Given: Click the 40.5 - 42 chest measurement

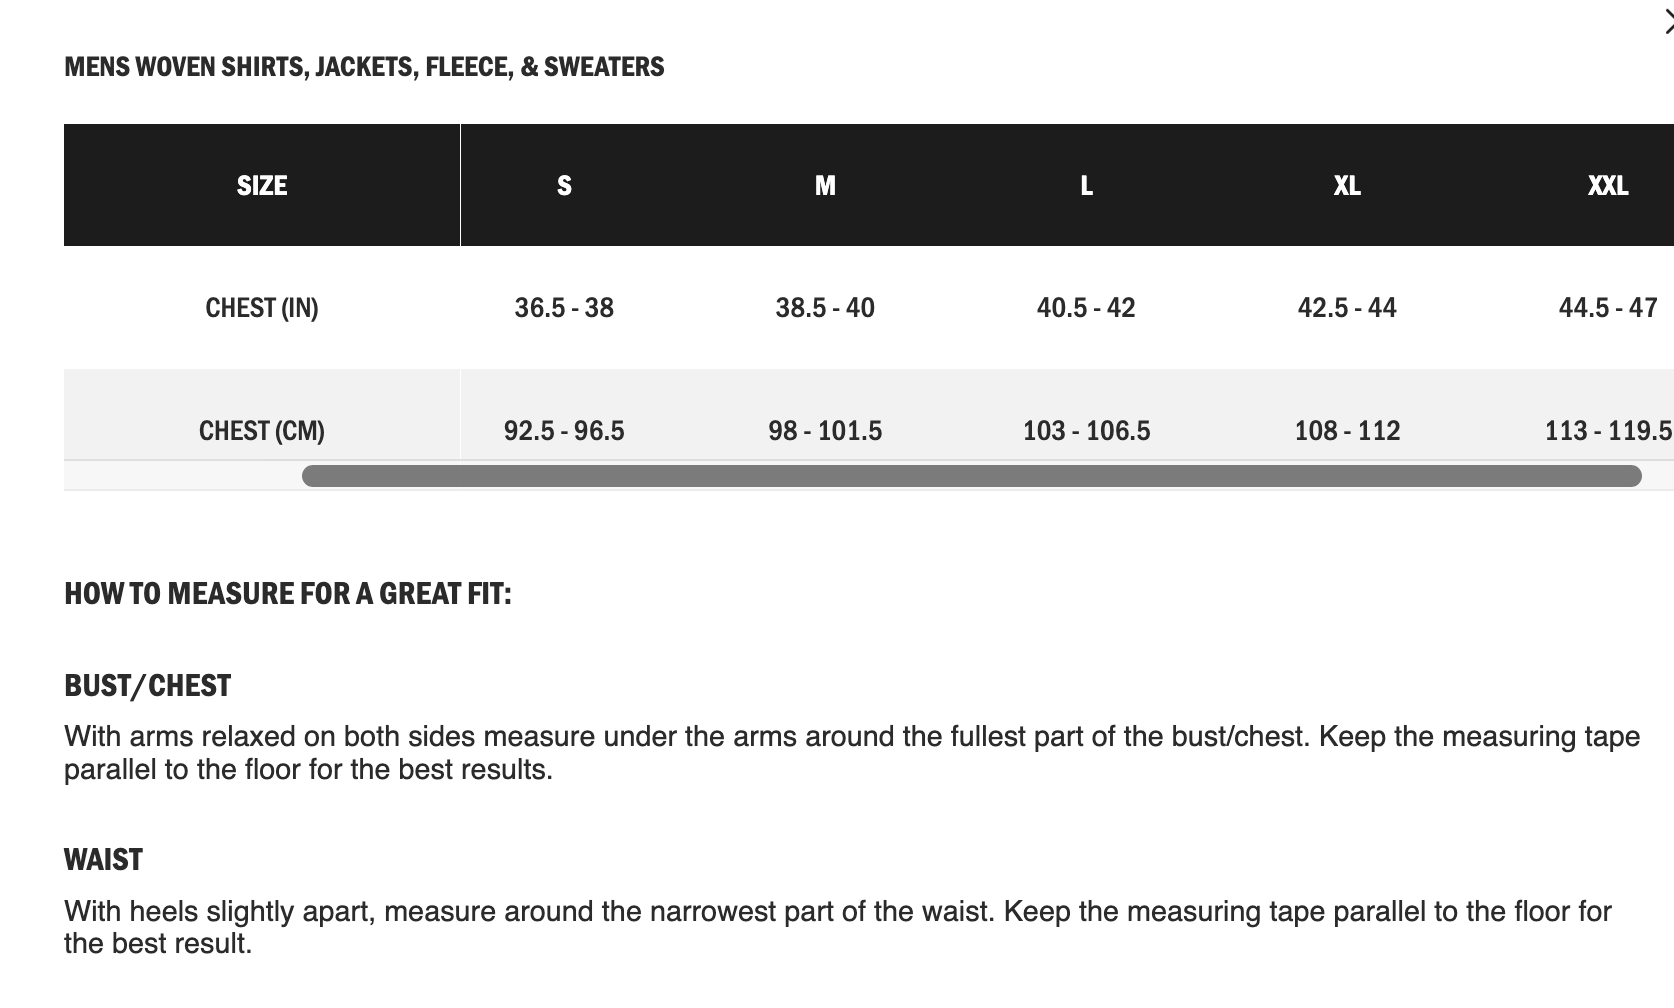Looking at the screenshot, I should click(x=1086, y=308).
